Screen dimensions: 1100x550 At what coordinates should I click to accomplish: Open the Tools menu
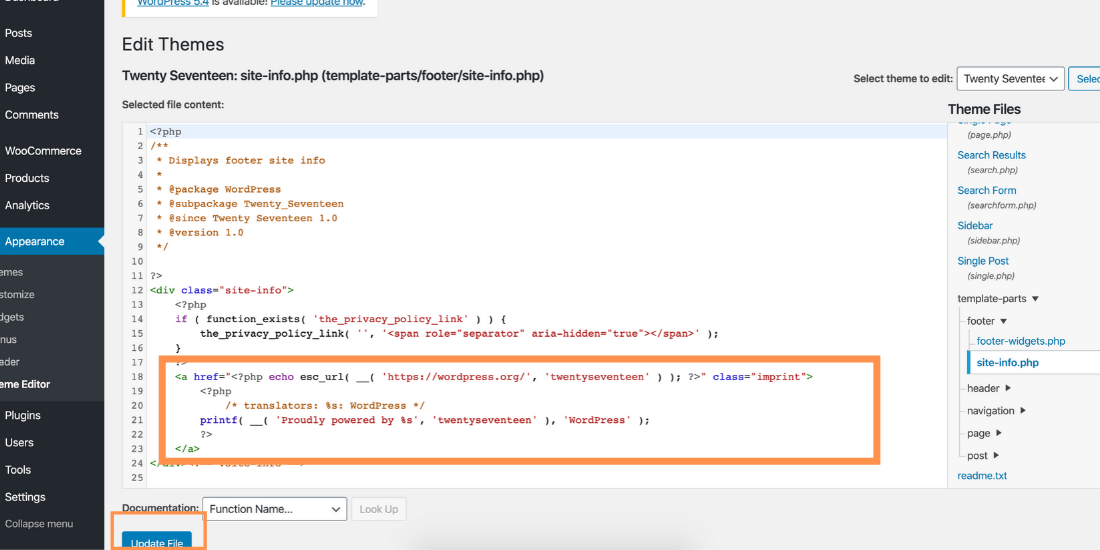[18, 470]
